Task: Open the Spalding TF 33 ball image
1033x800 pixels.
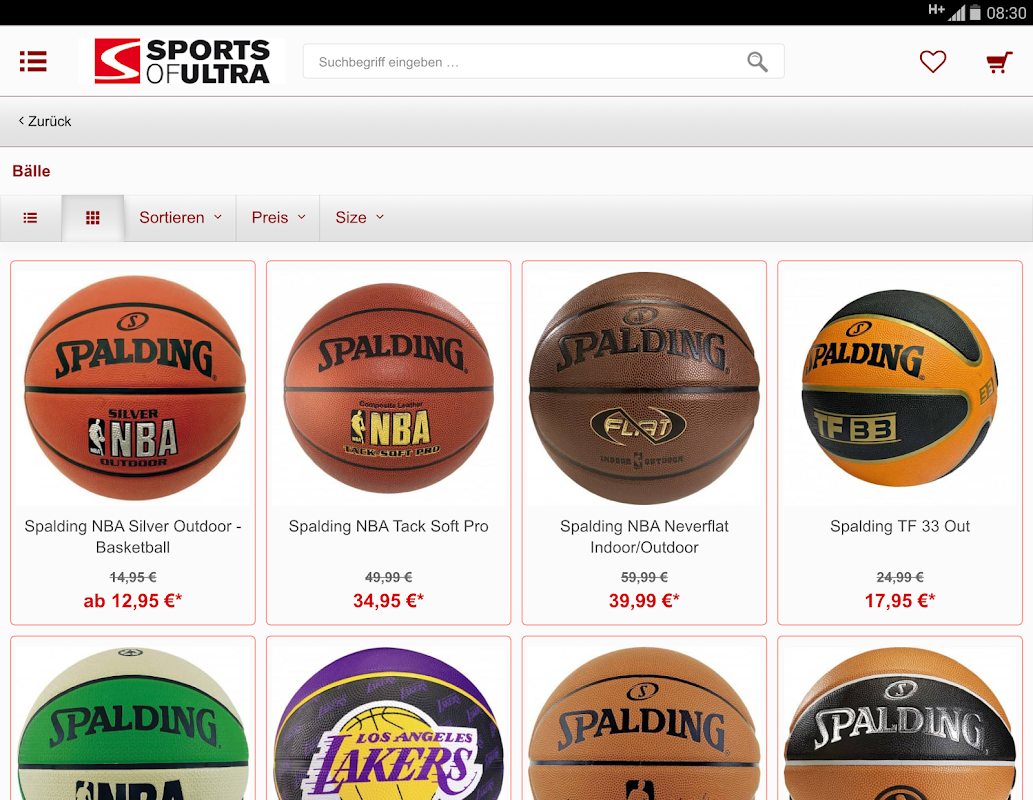Action: [900, 387]
